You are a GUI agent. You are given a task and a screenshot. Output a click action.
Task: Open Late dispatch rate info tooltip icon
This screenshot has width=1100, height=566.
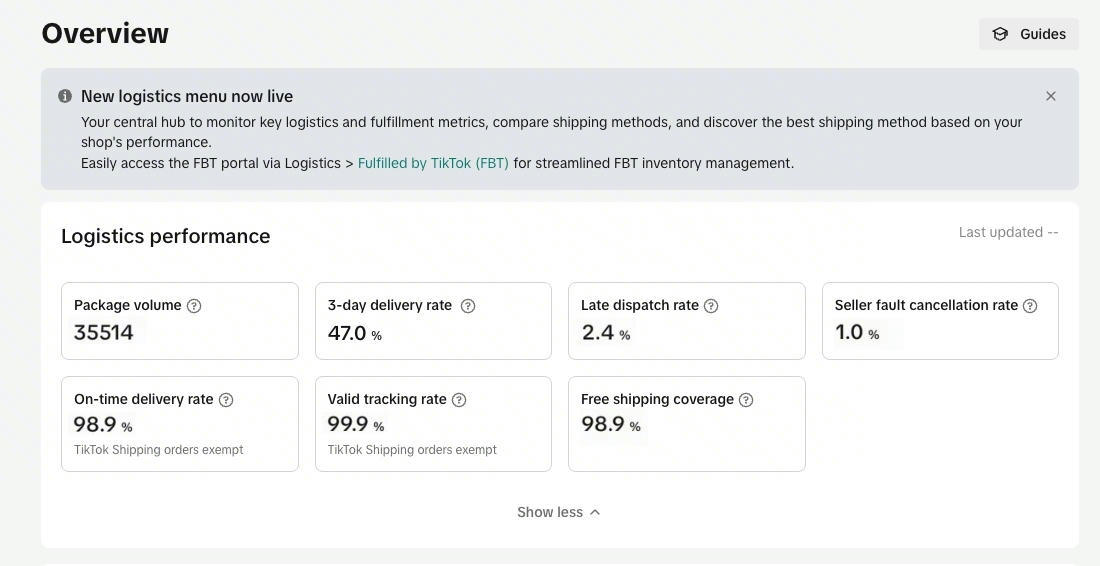[711, 306]
